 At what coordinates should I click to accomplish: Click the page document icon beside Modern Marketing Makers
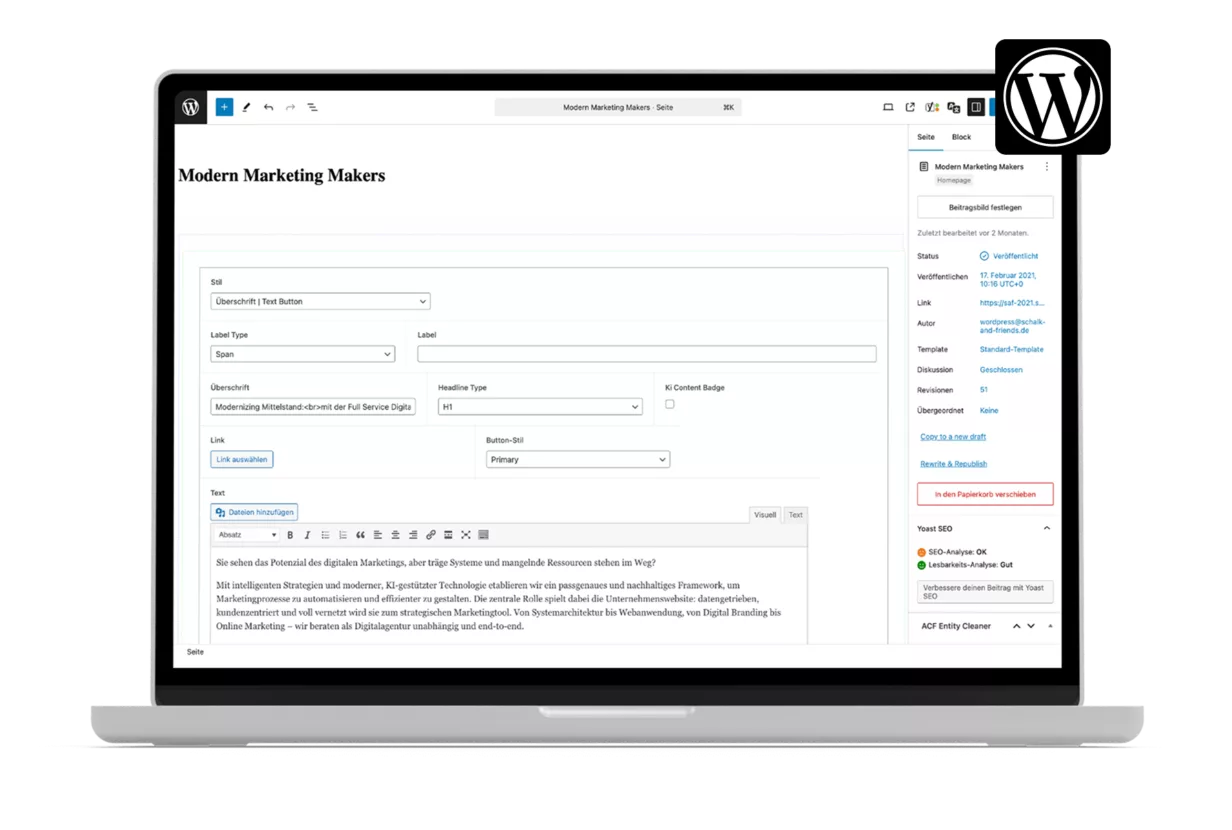coord(924,167)
